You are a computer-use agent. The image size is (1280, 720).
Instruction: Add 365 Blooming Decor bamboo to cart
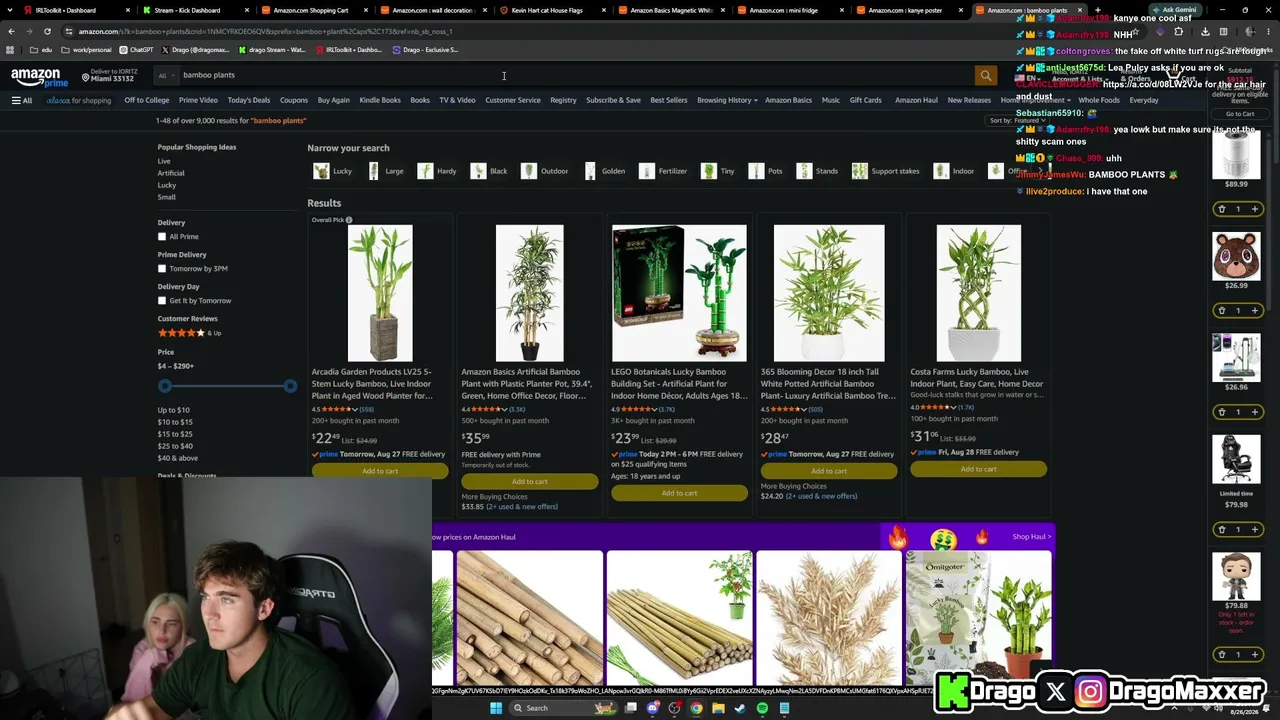(x=829, y=471)
